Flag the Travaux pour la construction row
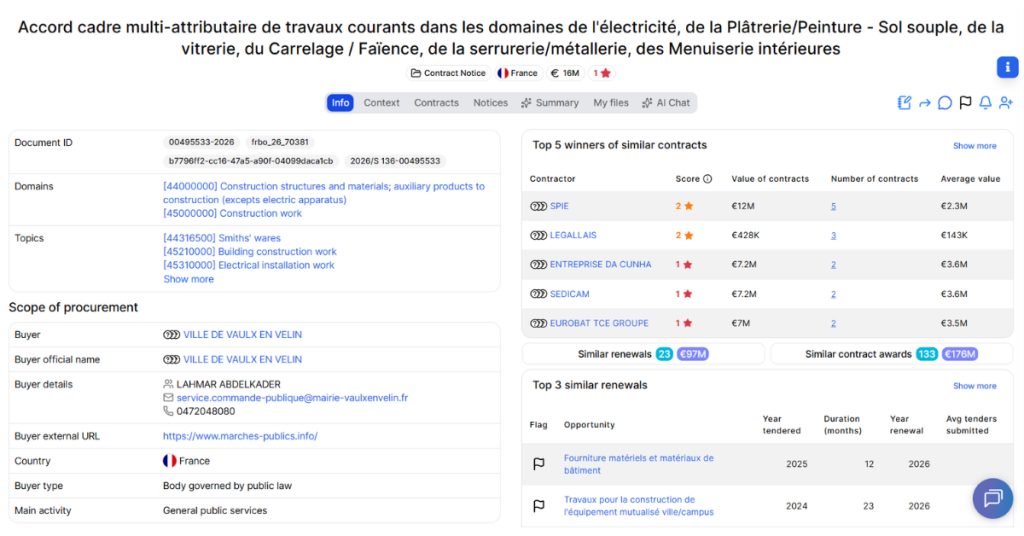The height and width of the screenshot is (536, 1024). 539,506
